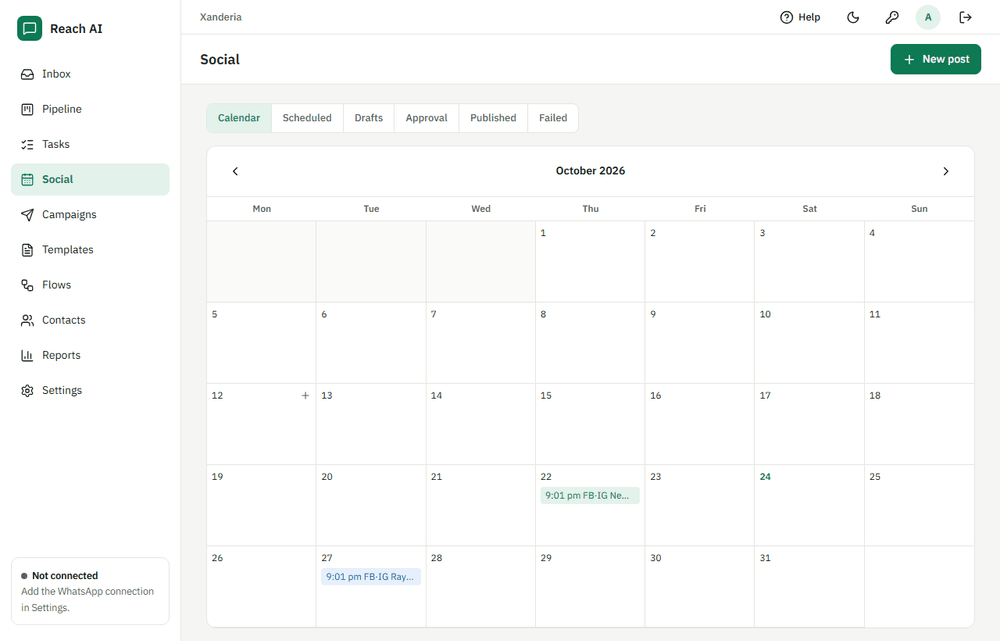Open the Approval tab
This screenshot has width=1000, height=641.
coord(427,118)
